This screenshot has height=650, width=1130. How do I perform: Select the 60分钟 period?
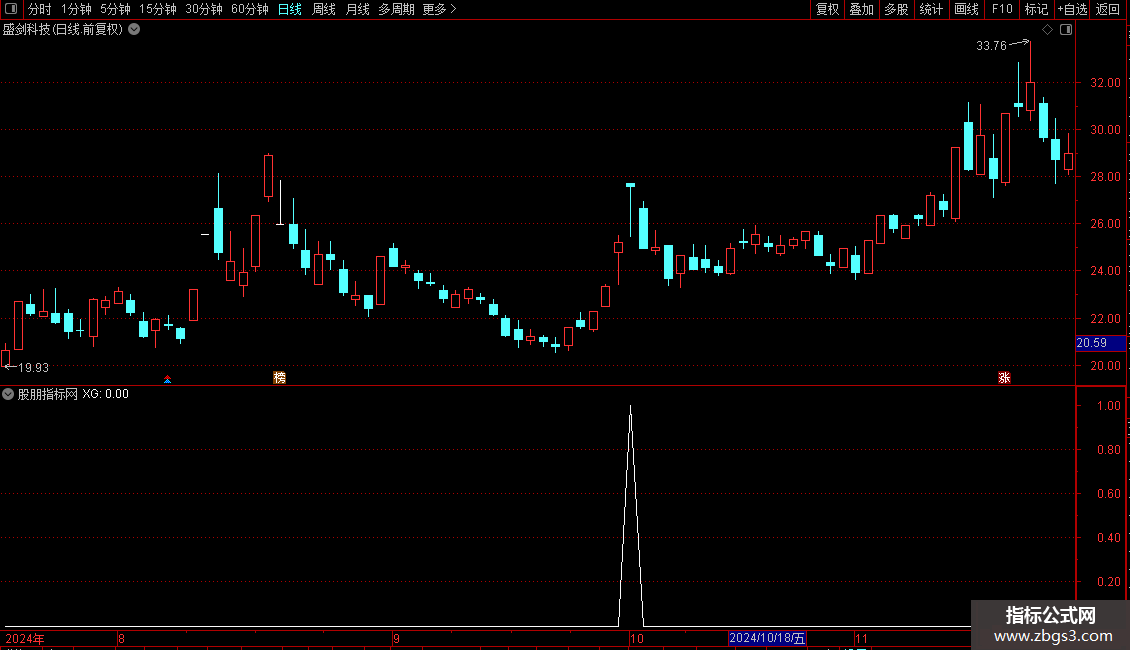coord(249,9)
